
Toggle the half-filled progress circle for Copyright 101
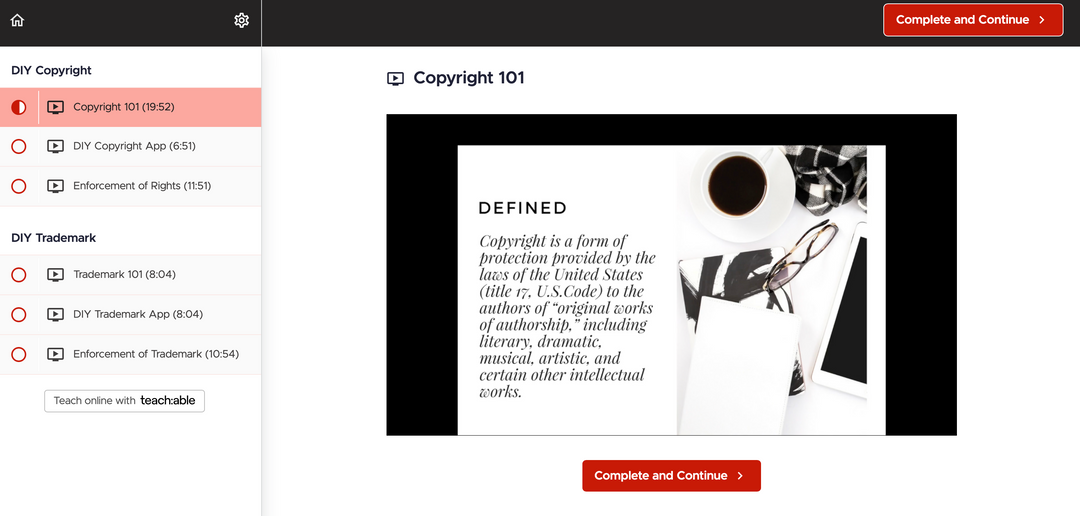tap(19, 107)
